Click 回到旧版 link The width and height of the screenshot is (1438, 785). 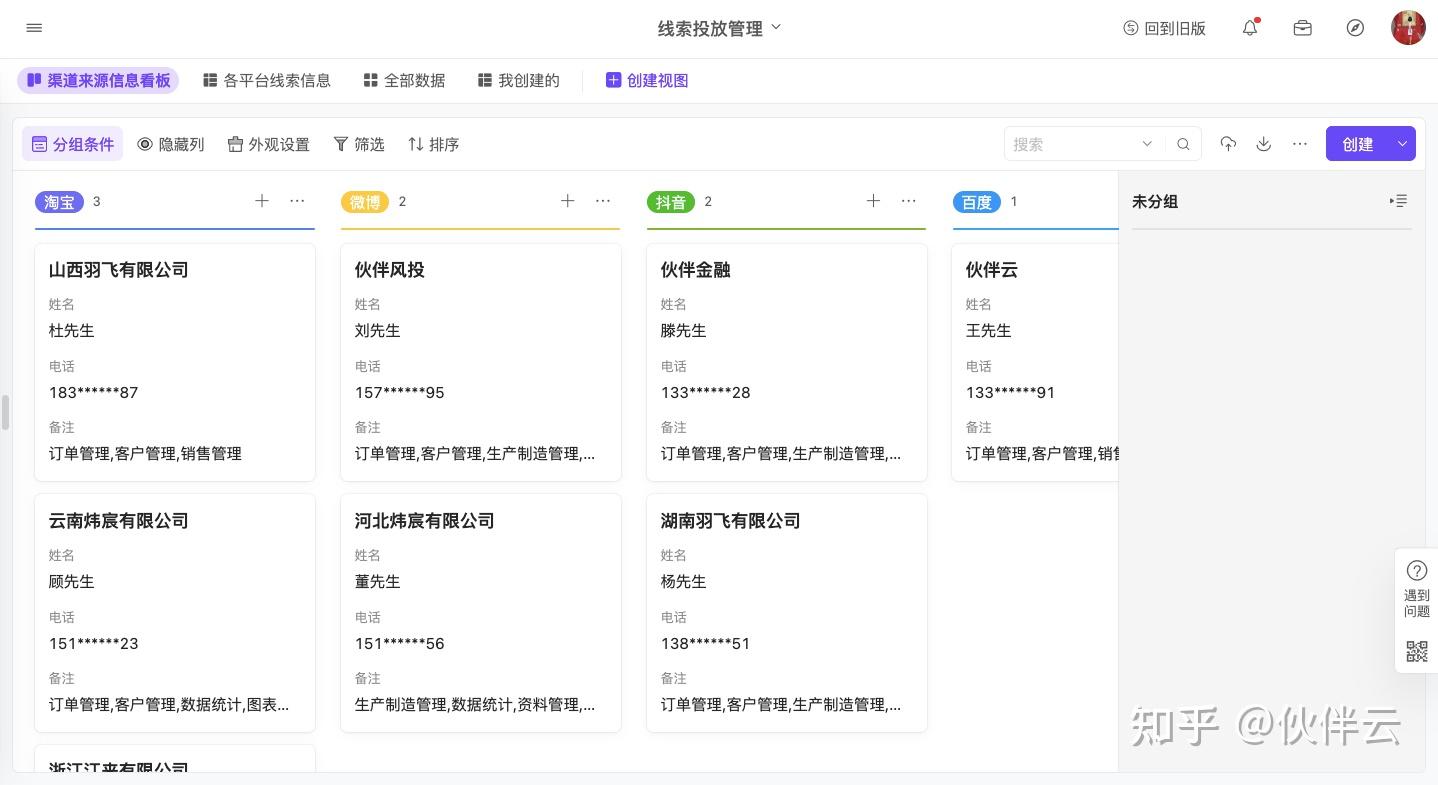pos(1164,28)
